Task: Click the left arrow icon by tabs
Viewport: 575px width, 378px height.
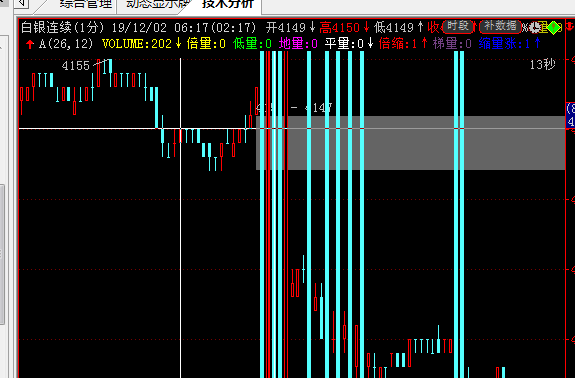Action: pos(23,4)
